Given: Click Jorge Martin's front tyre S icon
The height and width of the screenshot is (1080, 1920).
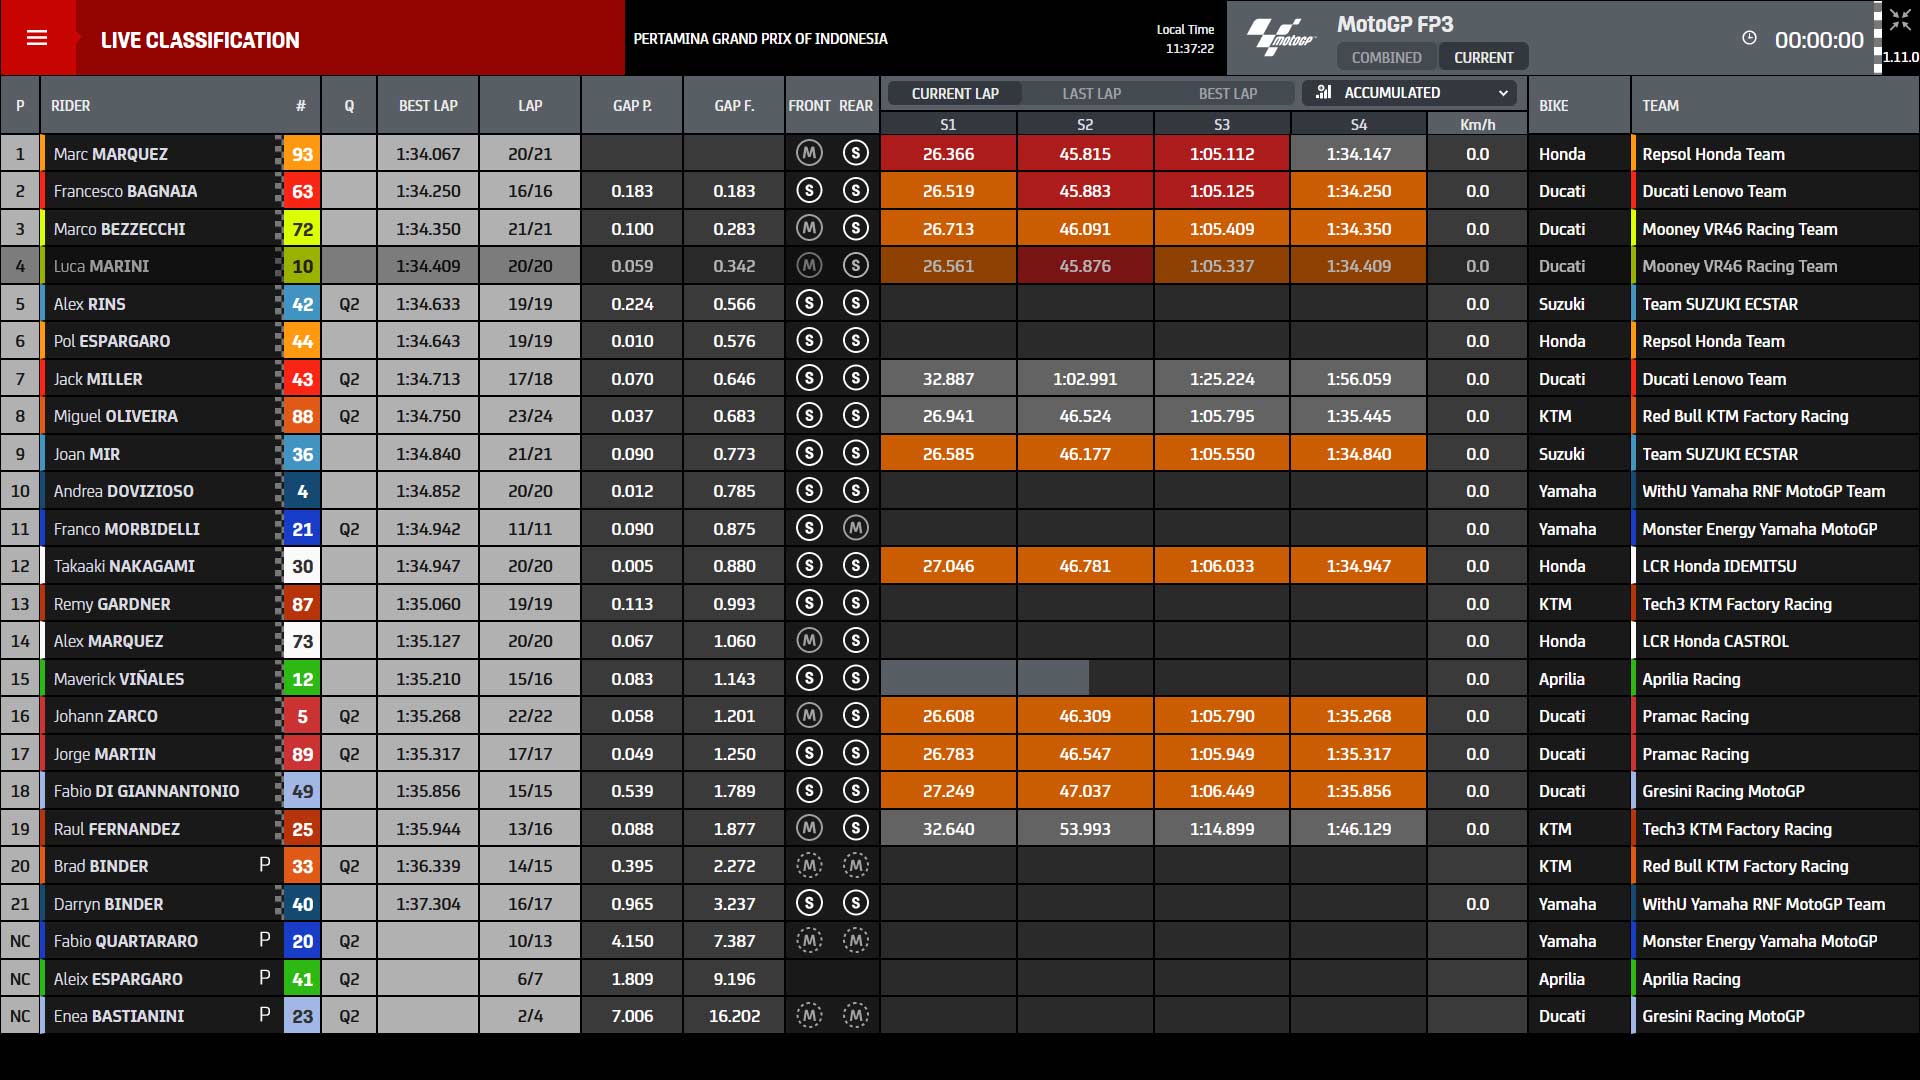Looking at the screenshot, I should (x=809, y=753).
